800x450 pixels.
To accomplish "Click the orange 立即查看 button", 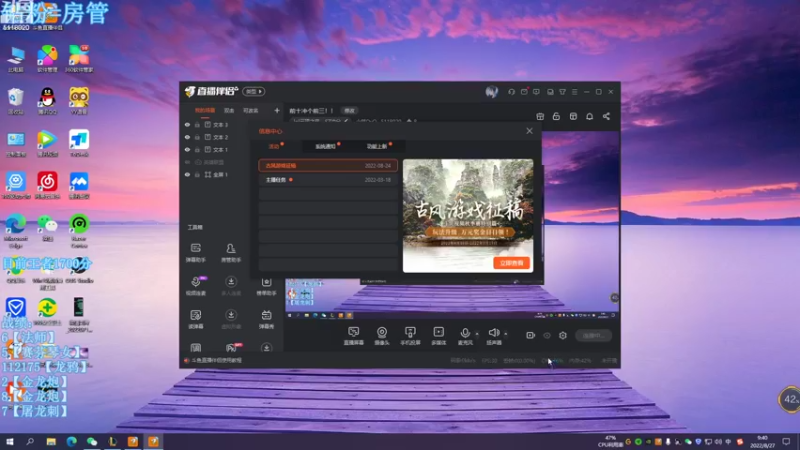I will tap(511, 263).
